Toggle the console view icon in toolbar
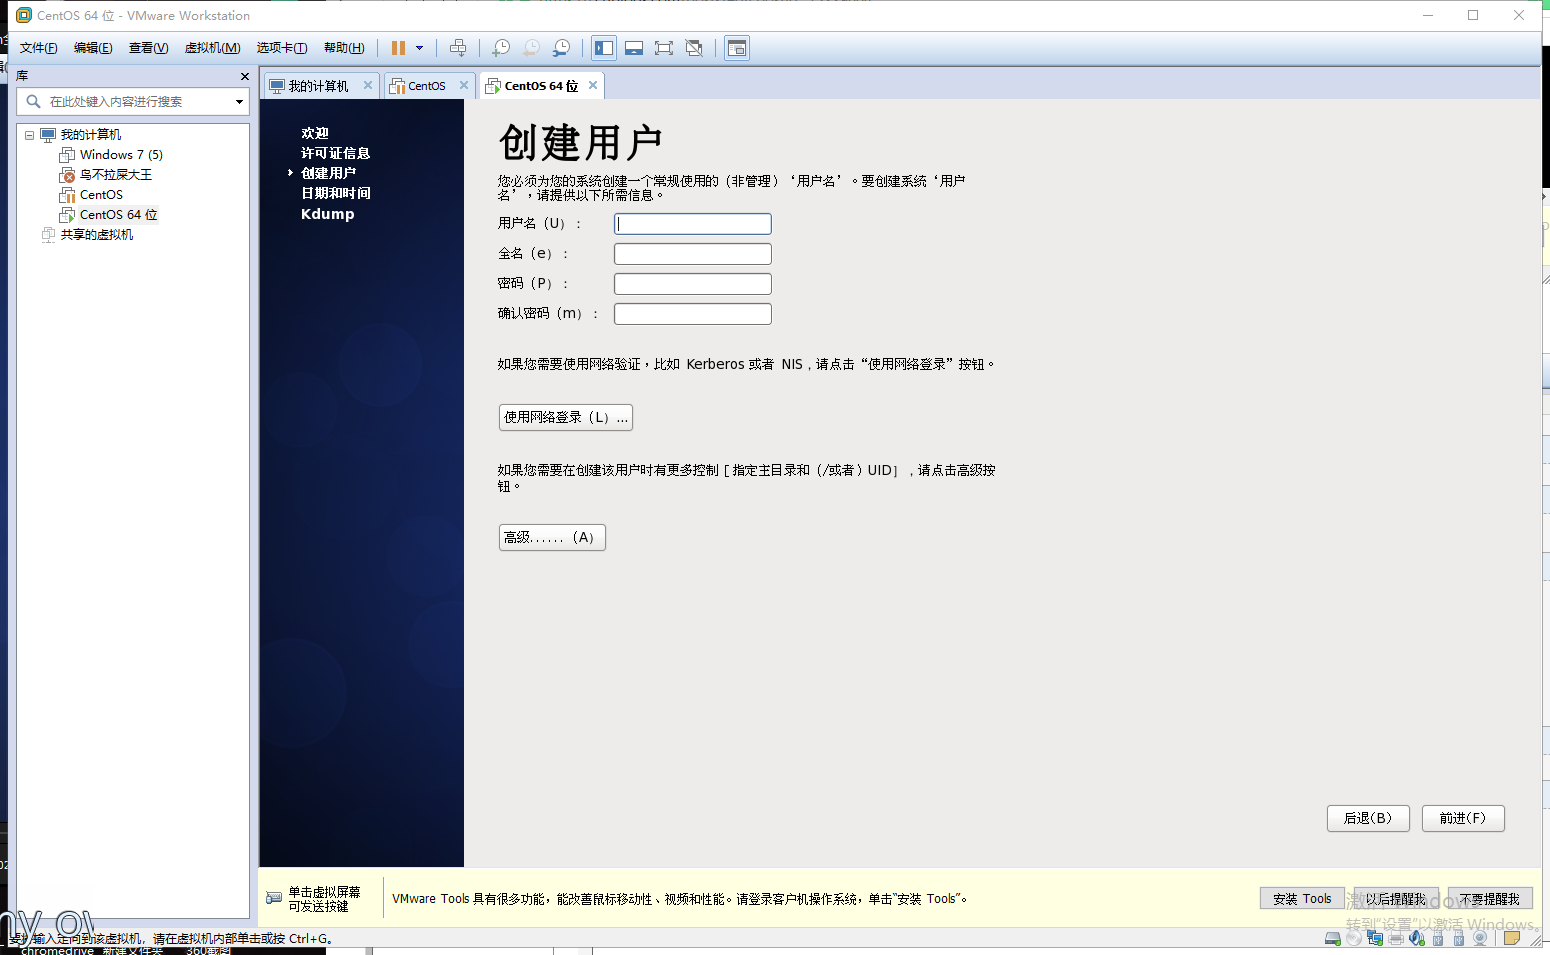Image resolution: width=1550 pixels, height=955 pixels. (737, 48)
